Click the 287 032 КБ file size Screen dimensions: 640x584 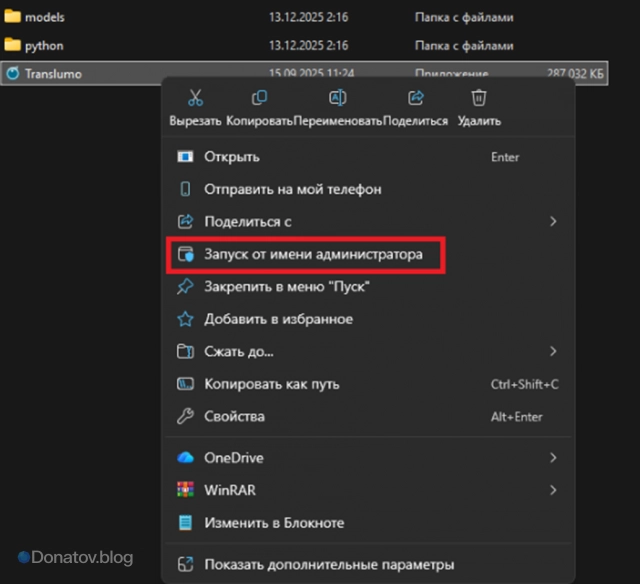(x=575, y=73)
